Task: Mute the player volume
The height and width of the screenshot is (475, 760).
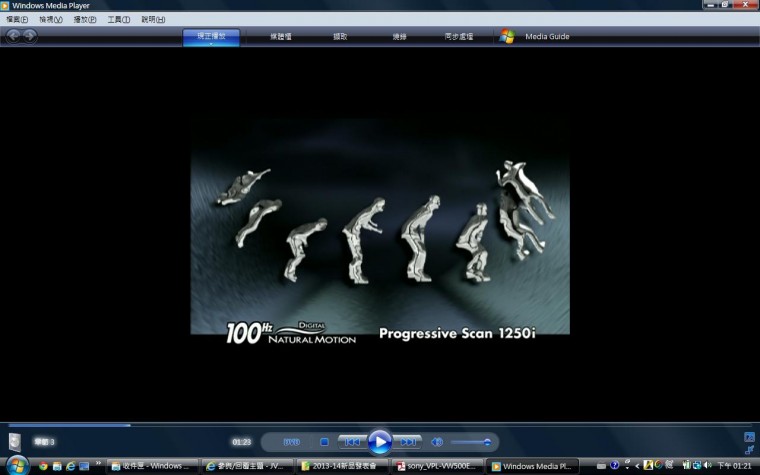Action: (x=437, y=441)
